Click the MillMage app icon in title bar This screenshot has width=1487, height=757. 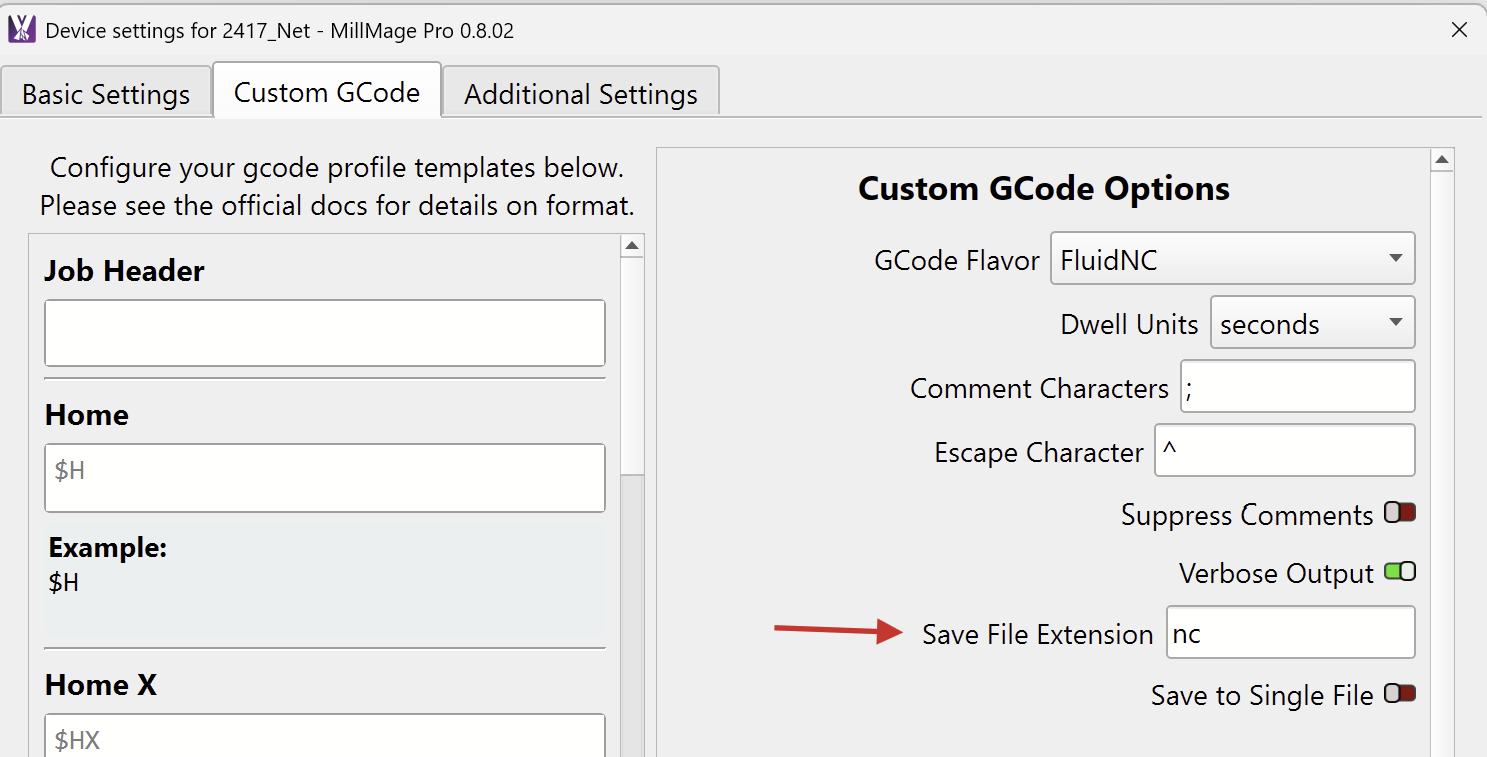(22, 29)
